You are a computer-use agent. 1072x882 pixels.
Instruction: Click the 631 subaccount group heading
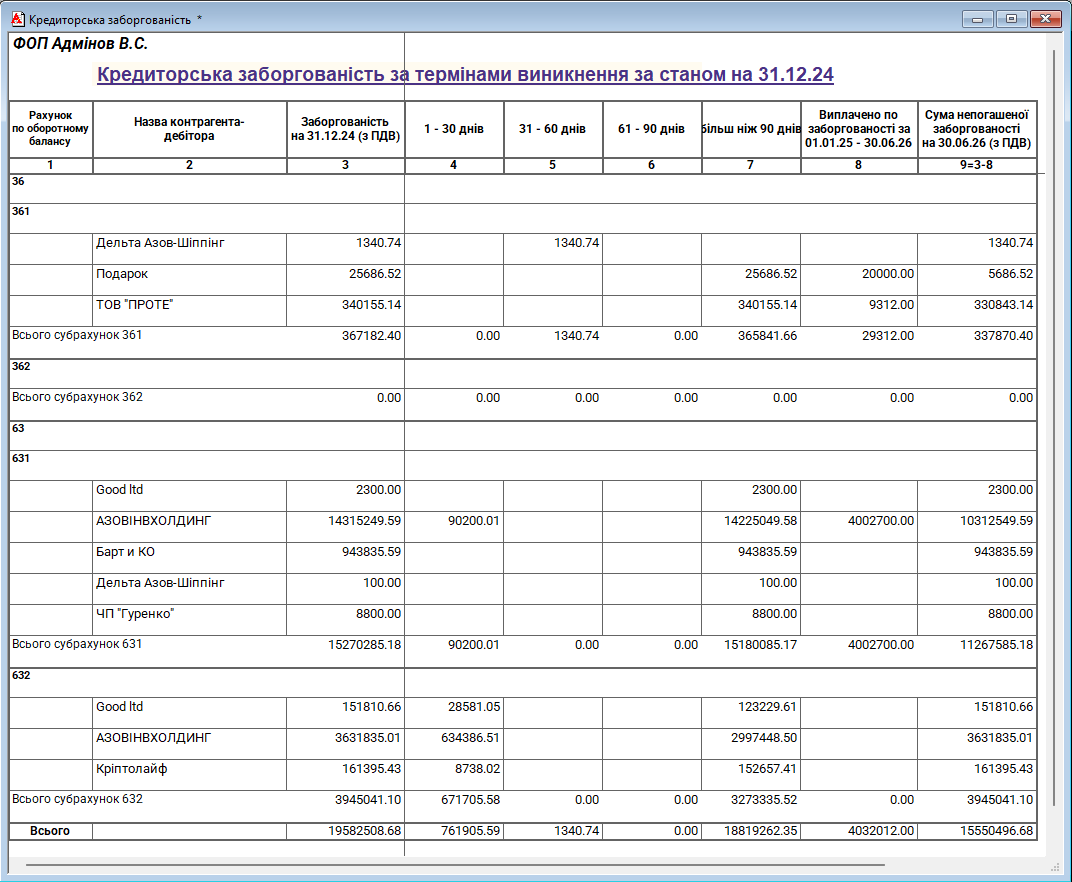(21, 459)
